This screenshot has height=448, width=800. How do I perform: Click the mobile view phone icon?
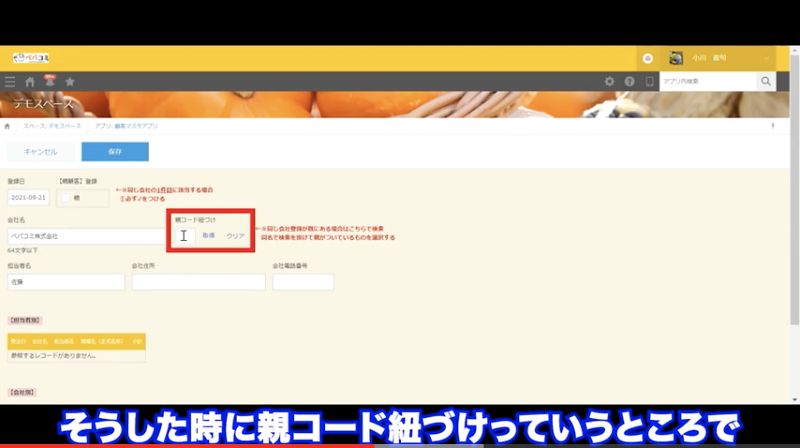(x=649, y=82)
